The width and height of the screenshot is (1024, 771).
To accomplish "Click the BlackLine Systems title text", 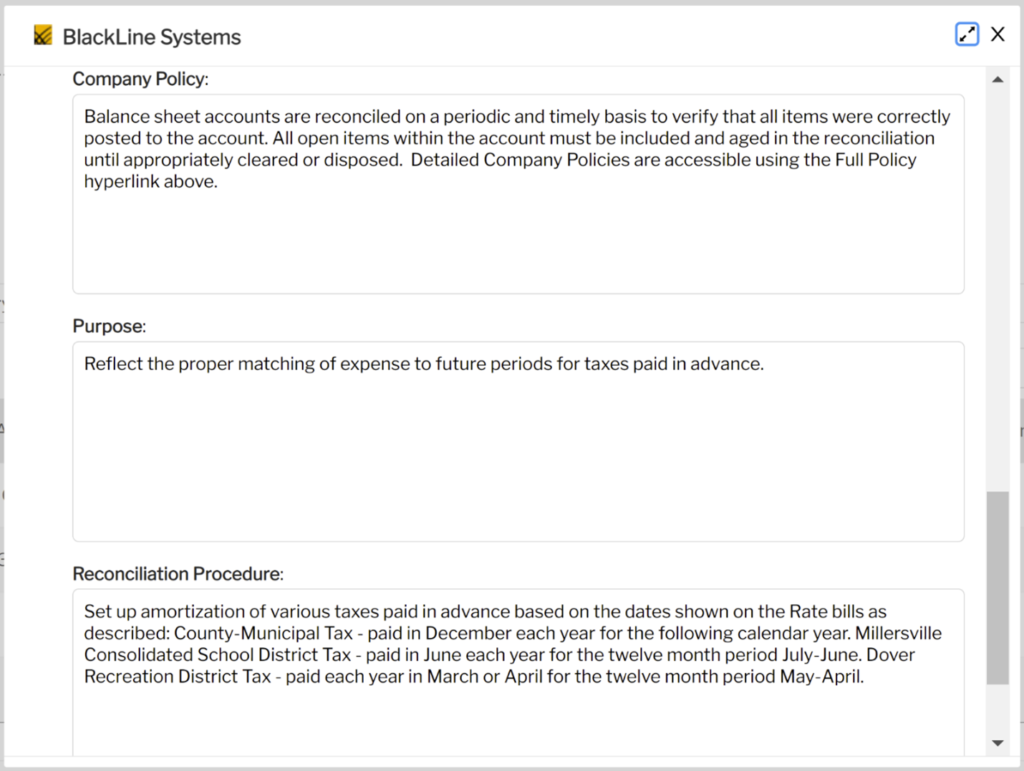I will [x=151, y=37].
